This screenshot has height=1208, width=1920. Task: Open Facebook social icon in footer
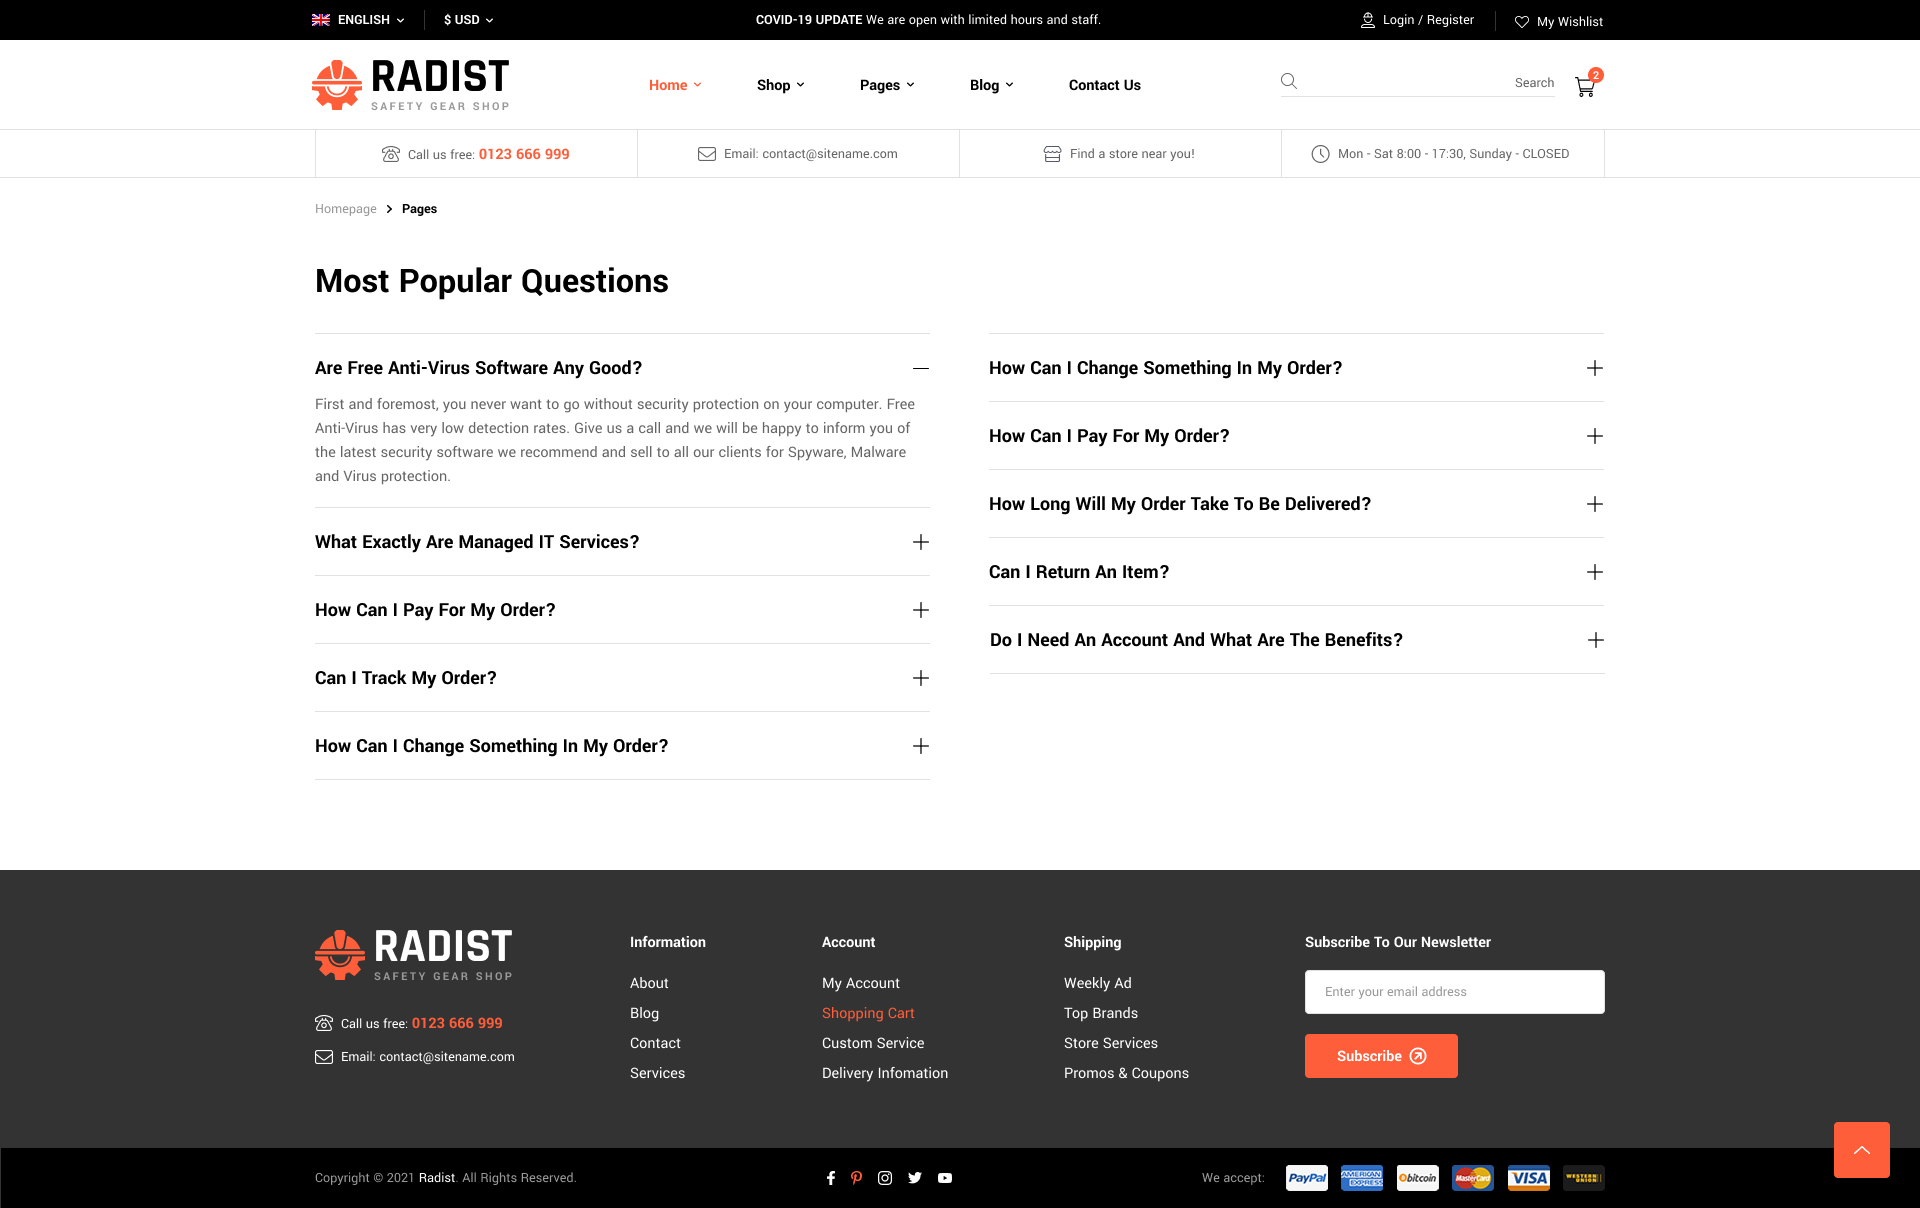(x=831, y=1178)
